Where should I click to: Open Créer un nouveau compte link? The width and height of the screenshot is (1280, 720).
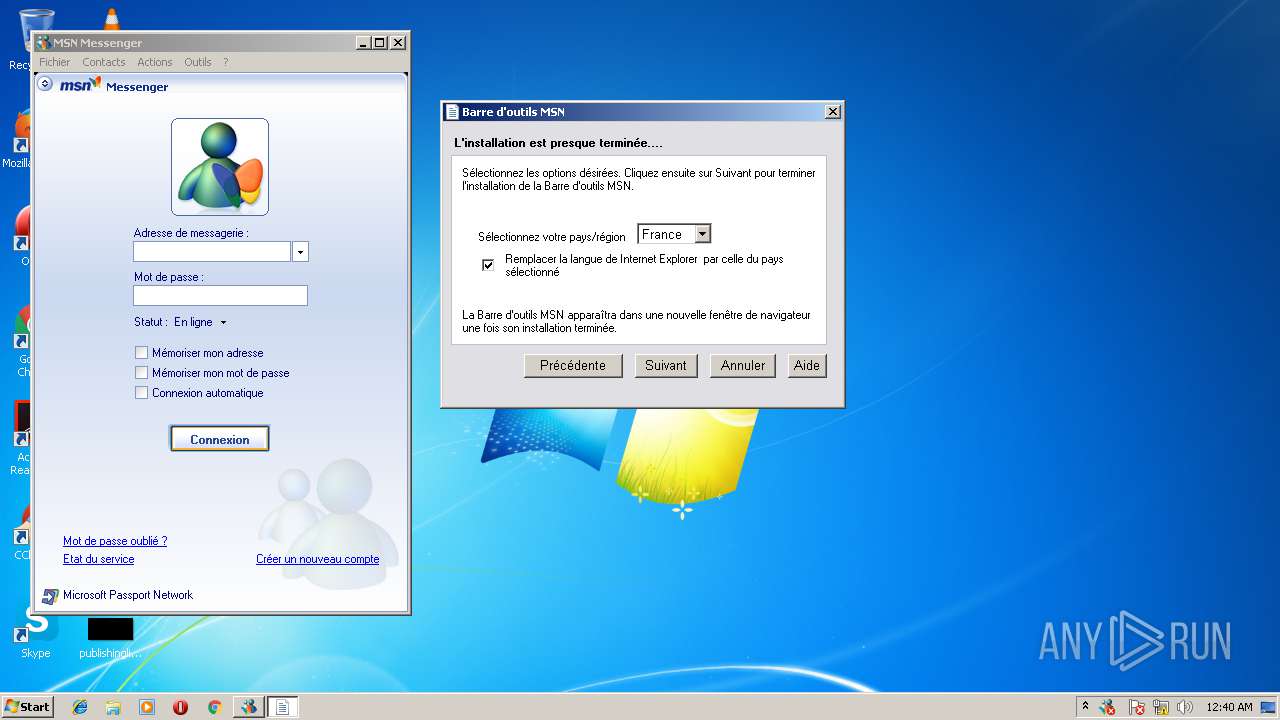[x=318, y=559]
